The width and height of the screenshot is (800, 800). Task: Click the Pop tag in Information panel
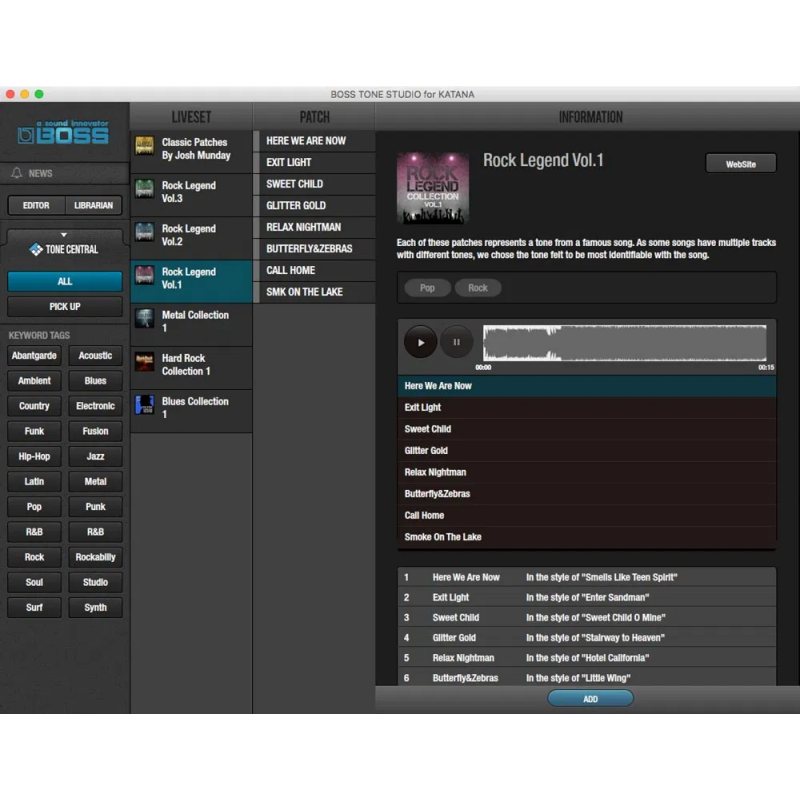[428, 288]
